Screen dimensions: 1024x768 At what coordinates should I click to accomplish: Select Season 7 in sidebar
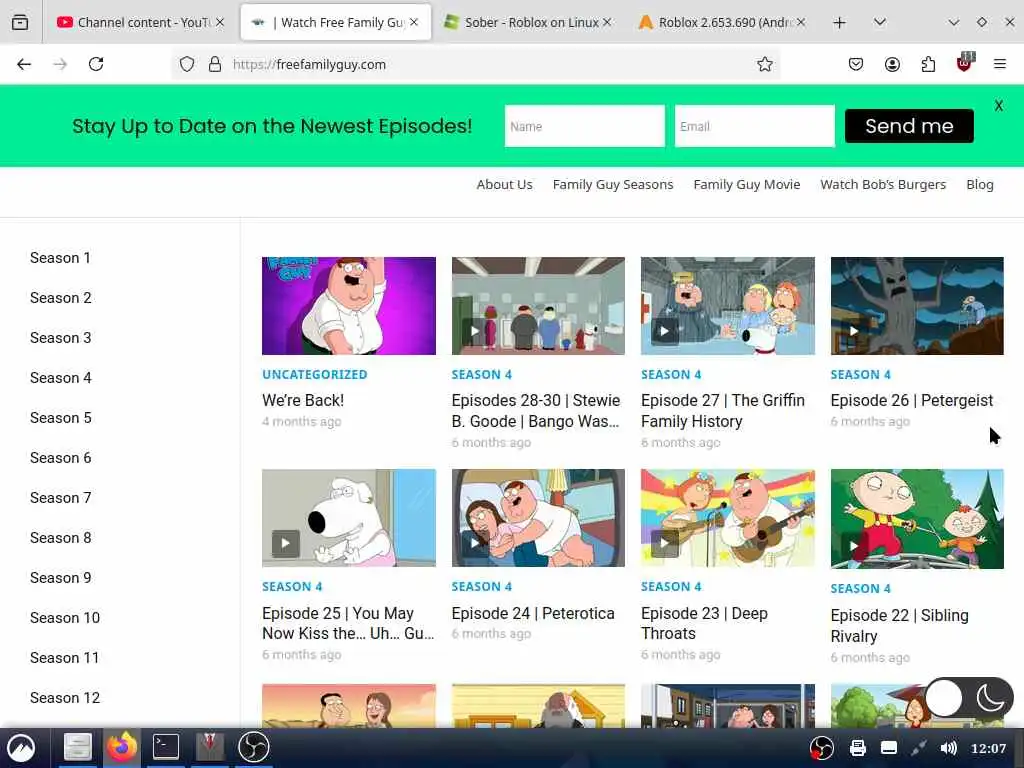[x=61, y=498]
